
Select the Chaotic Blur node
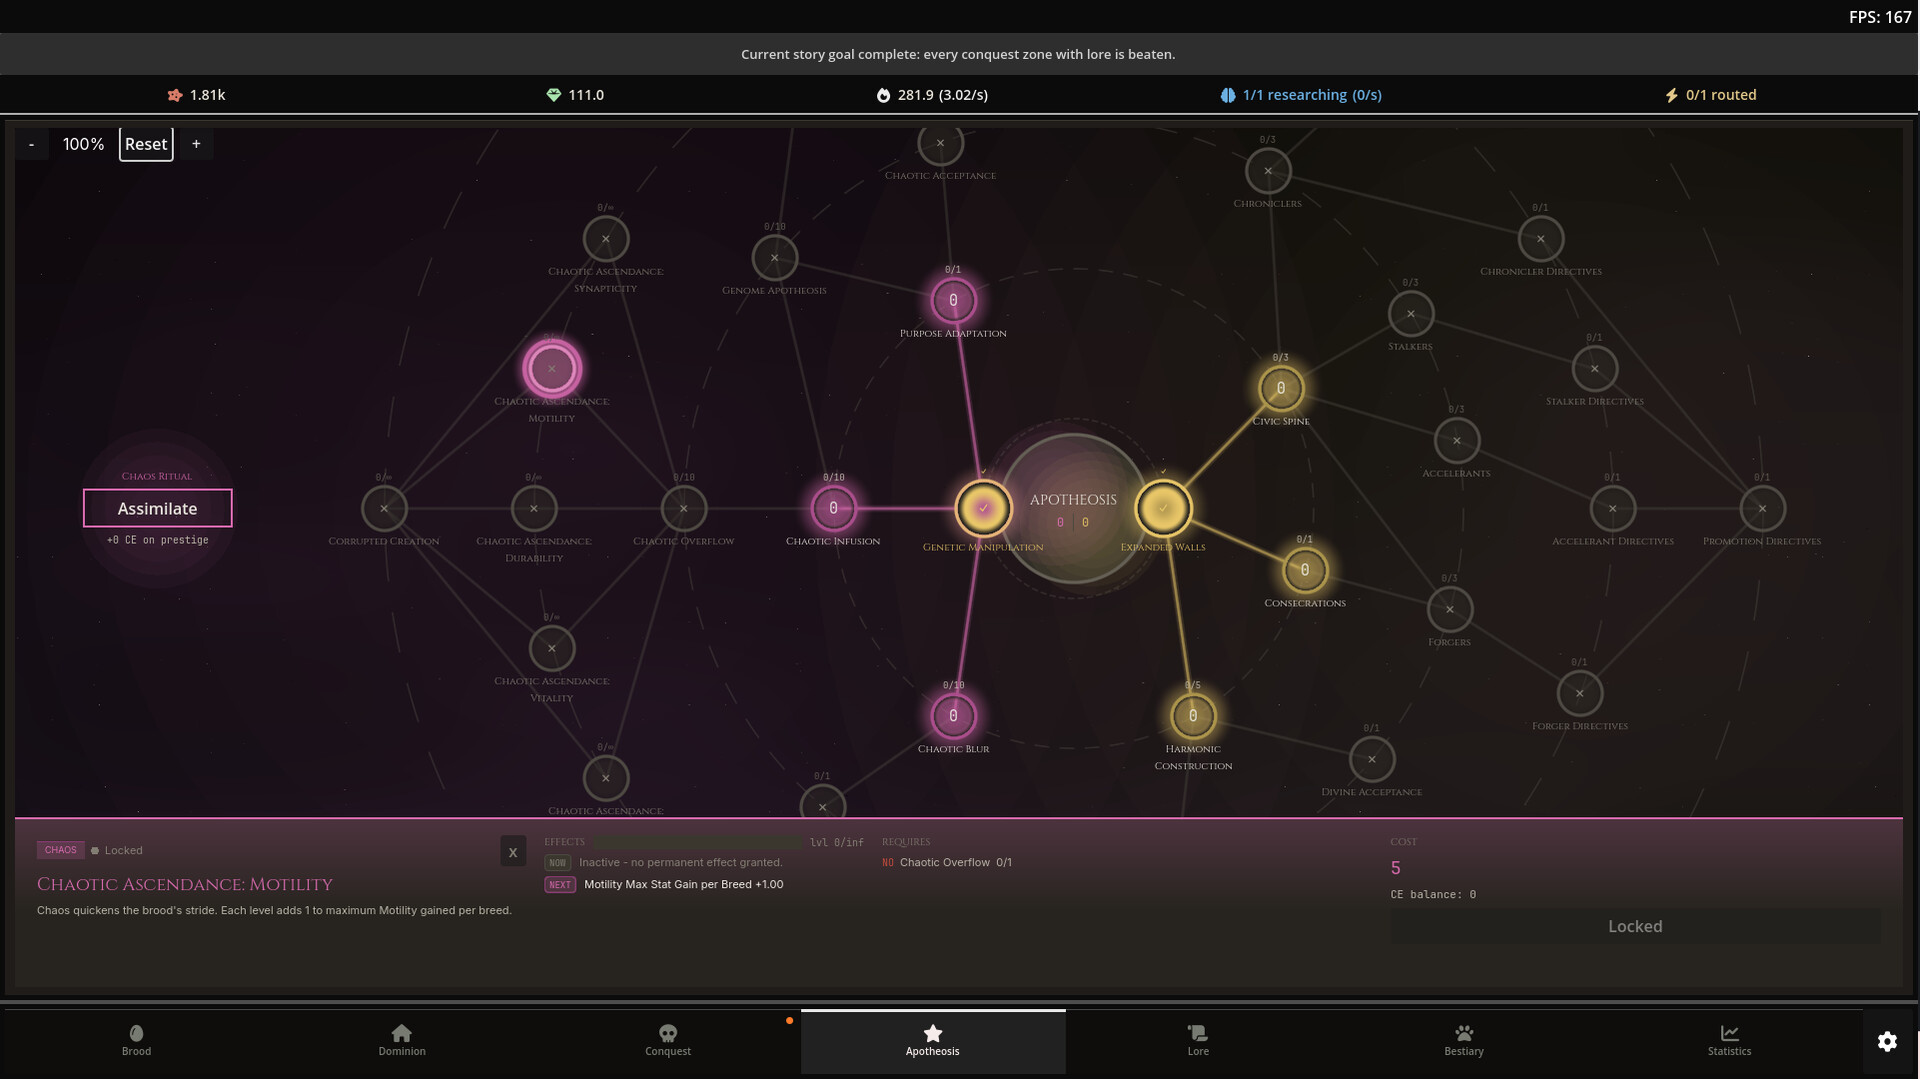(x=953, y=716)
